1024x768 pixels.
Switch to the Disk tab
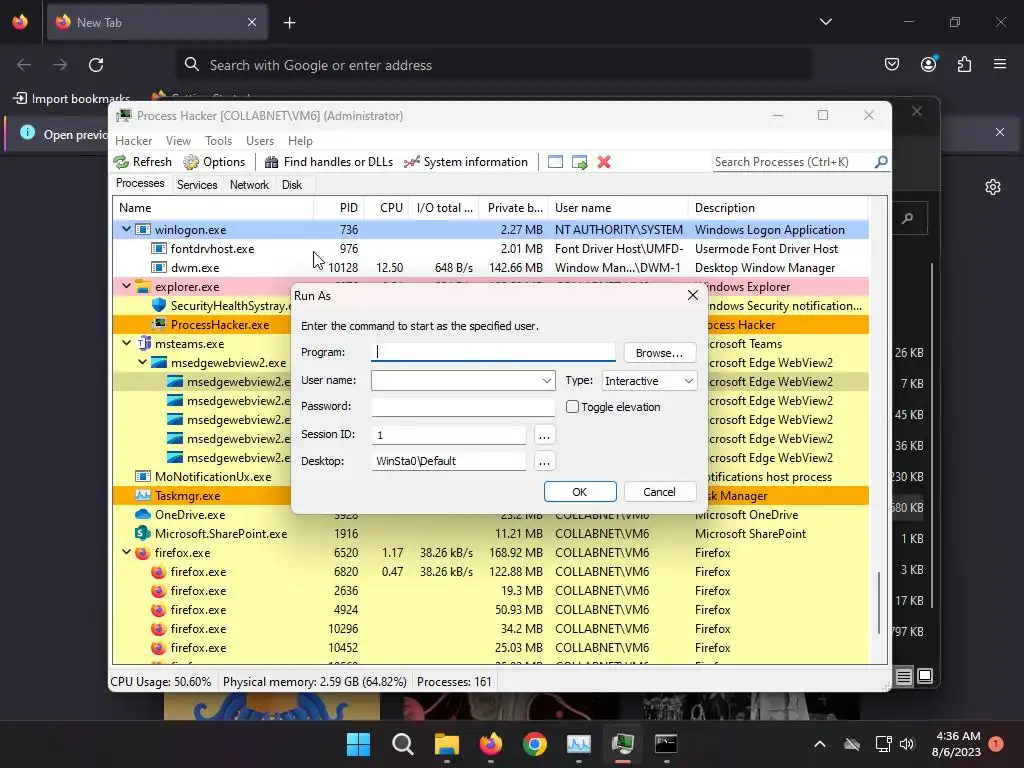[291, 185]
